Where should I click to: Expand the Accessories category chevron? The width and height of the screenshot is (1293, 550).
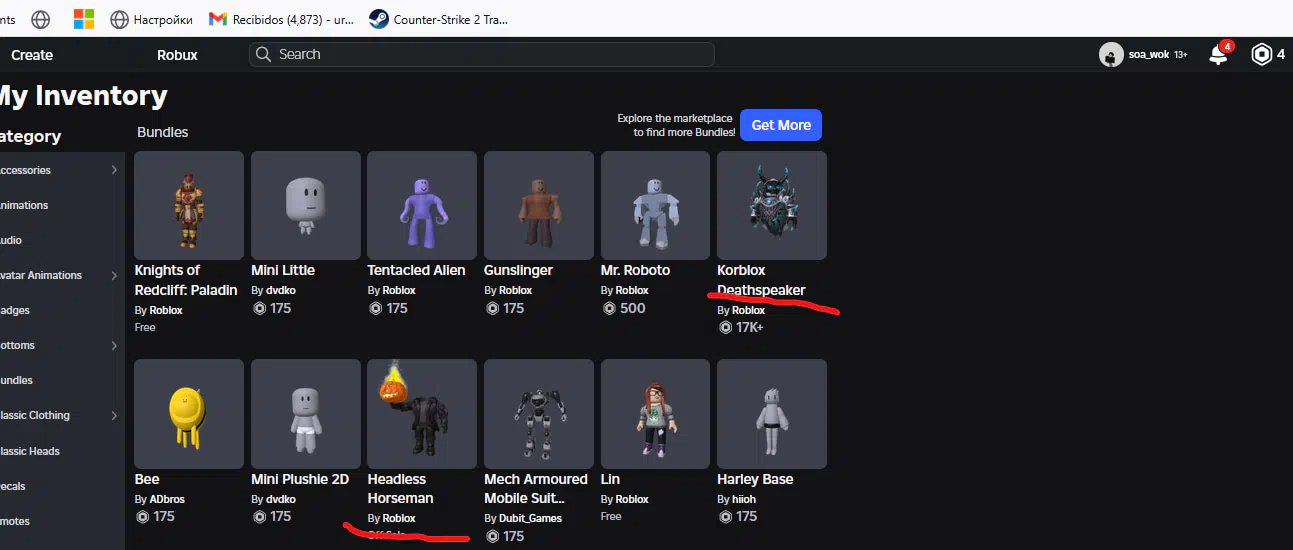(114, 170)
